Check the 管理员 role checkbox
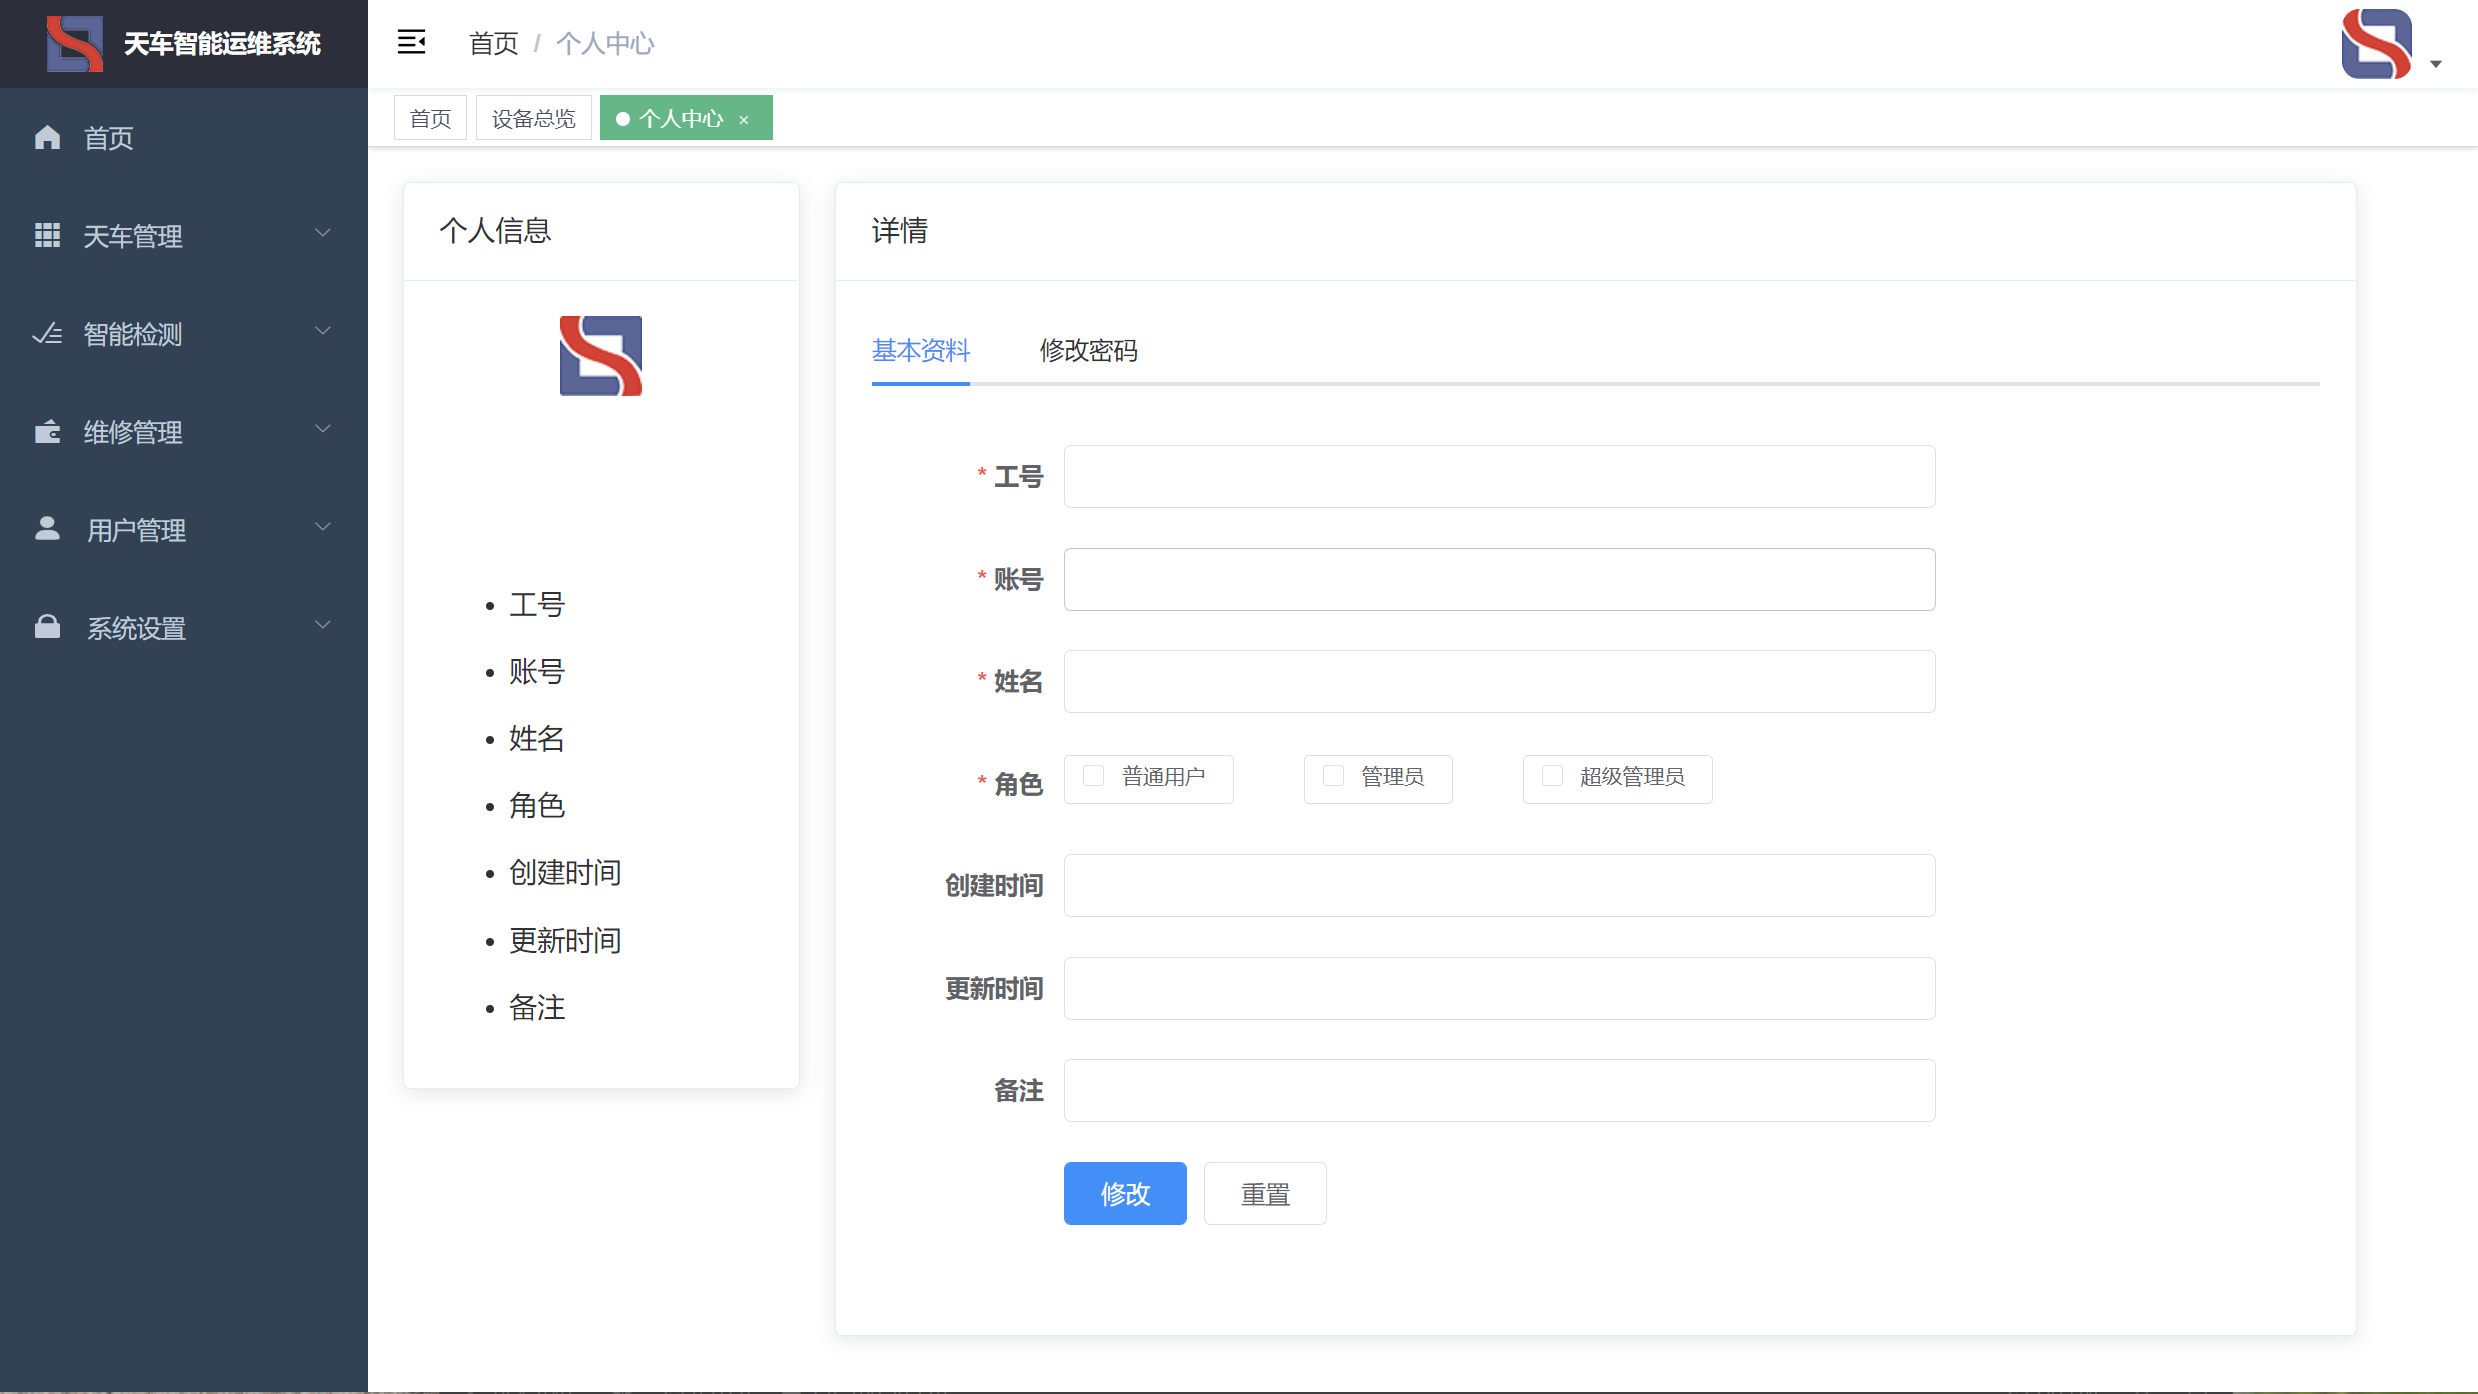 pyautogui.click(x=1333, y=776)
